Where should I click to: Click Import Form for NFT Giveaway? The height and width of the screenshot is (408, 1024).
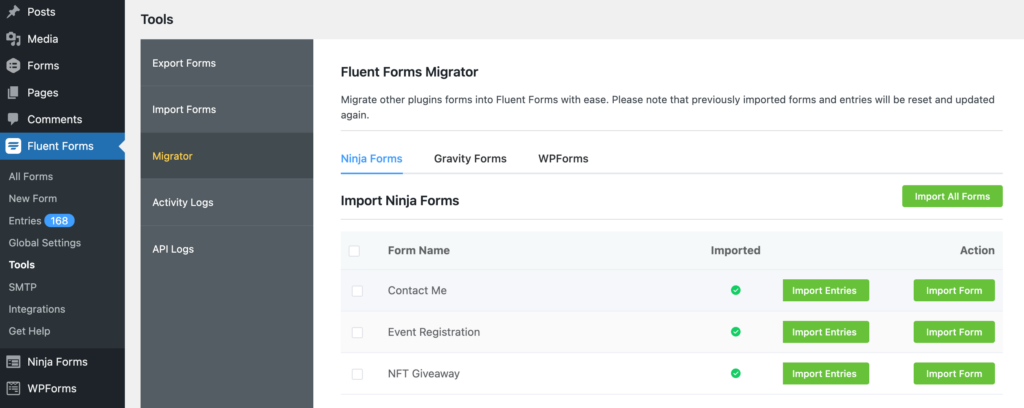pyautogui.click(x=953, y=374)
